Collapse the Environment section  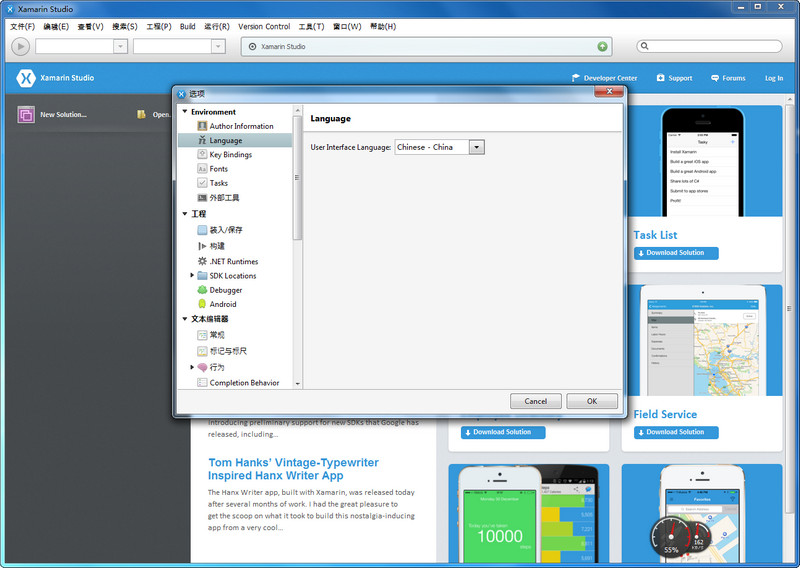(x=185, y=112)
